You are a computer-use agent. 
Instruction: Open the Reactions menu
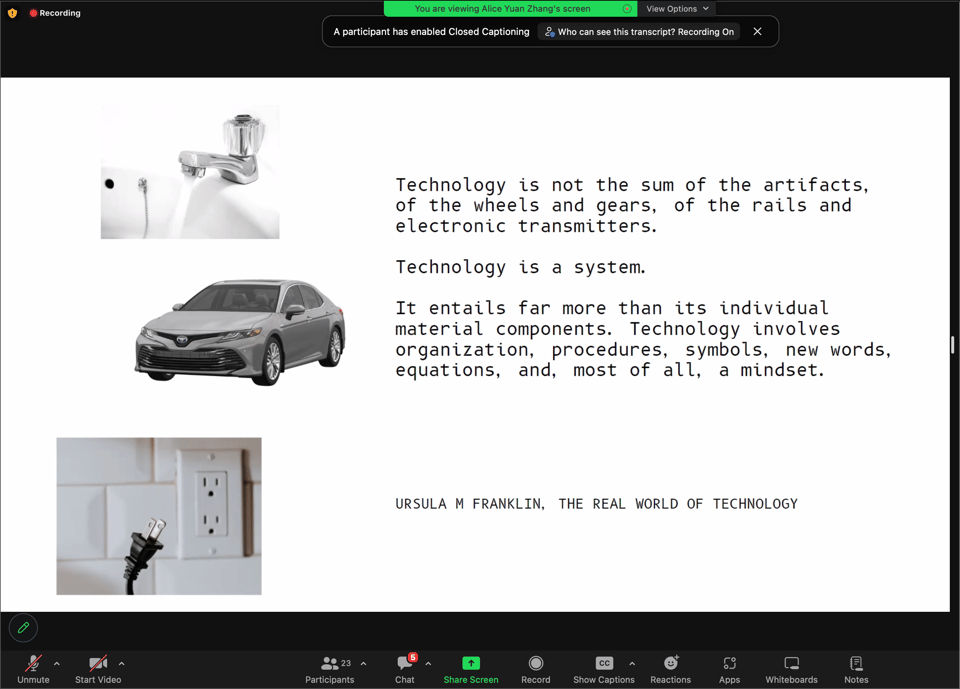670,669
